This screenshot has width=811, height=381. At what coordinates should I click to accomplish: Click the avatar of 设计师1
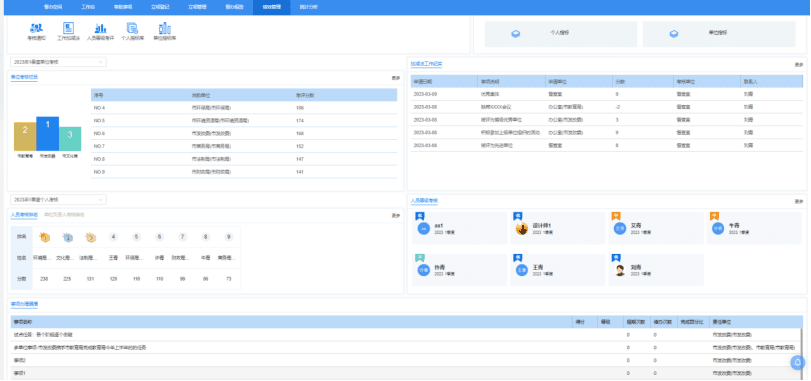click(x=522, y=228)
